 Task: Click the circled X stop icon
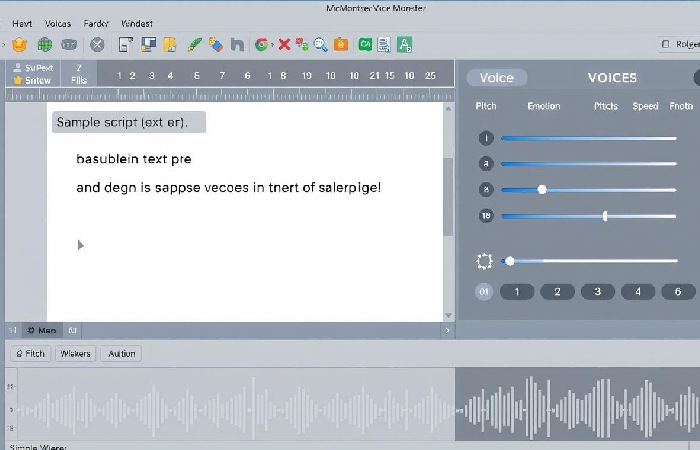click(97, 44)
